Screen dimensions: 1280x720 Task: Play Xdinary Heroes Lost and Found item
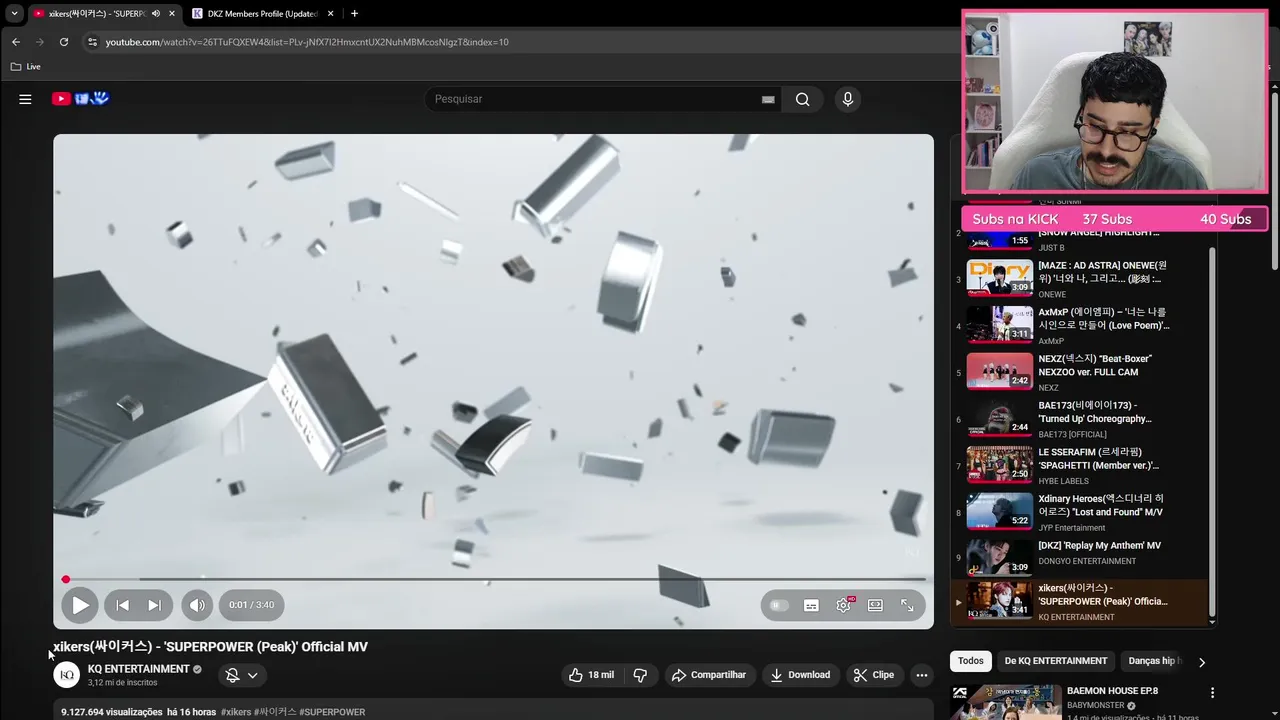[1080, 513]
